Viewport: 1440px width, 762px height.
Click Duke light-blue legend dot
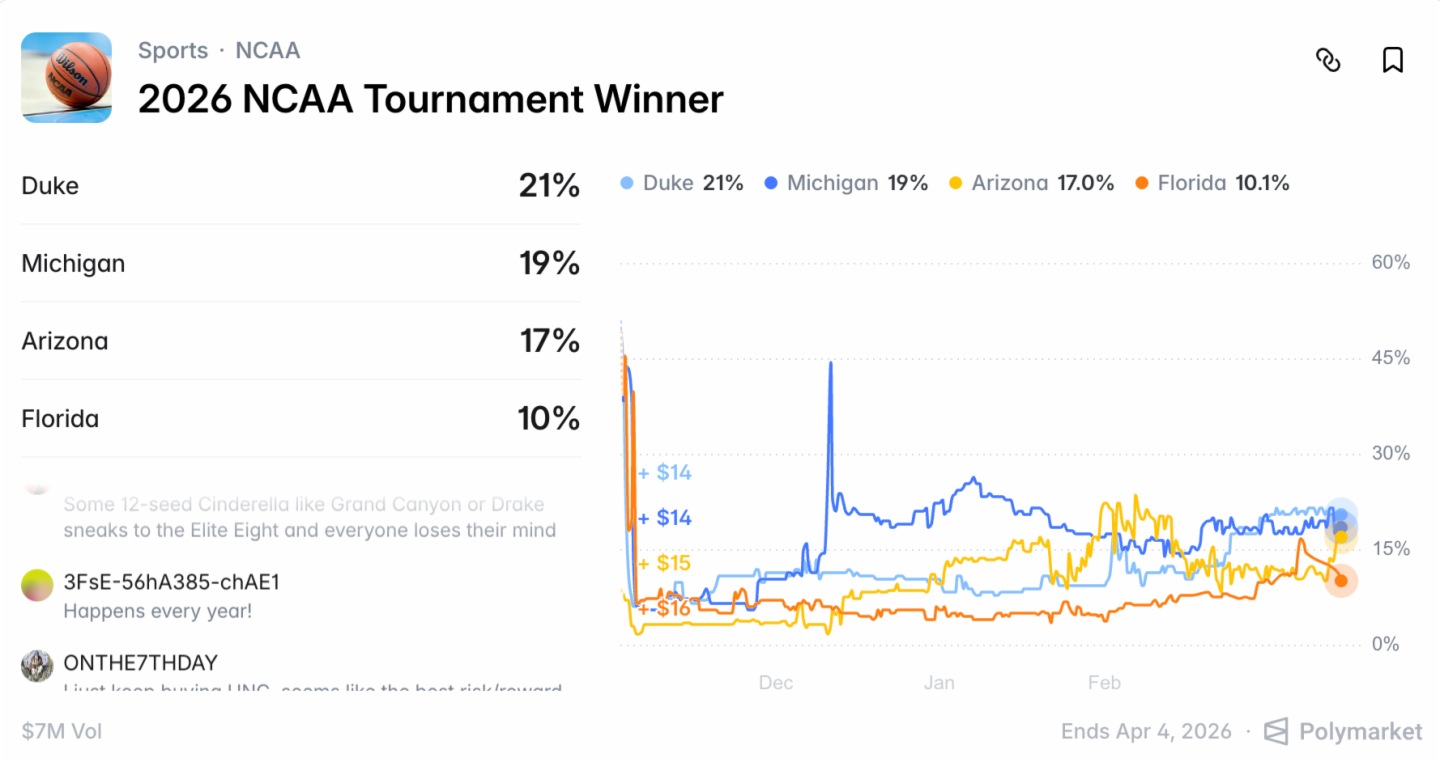(x=627, y=184)
